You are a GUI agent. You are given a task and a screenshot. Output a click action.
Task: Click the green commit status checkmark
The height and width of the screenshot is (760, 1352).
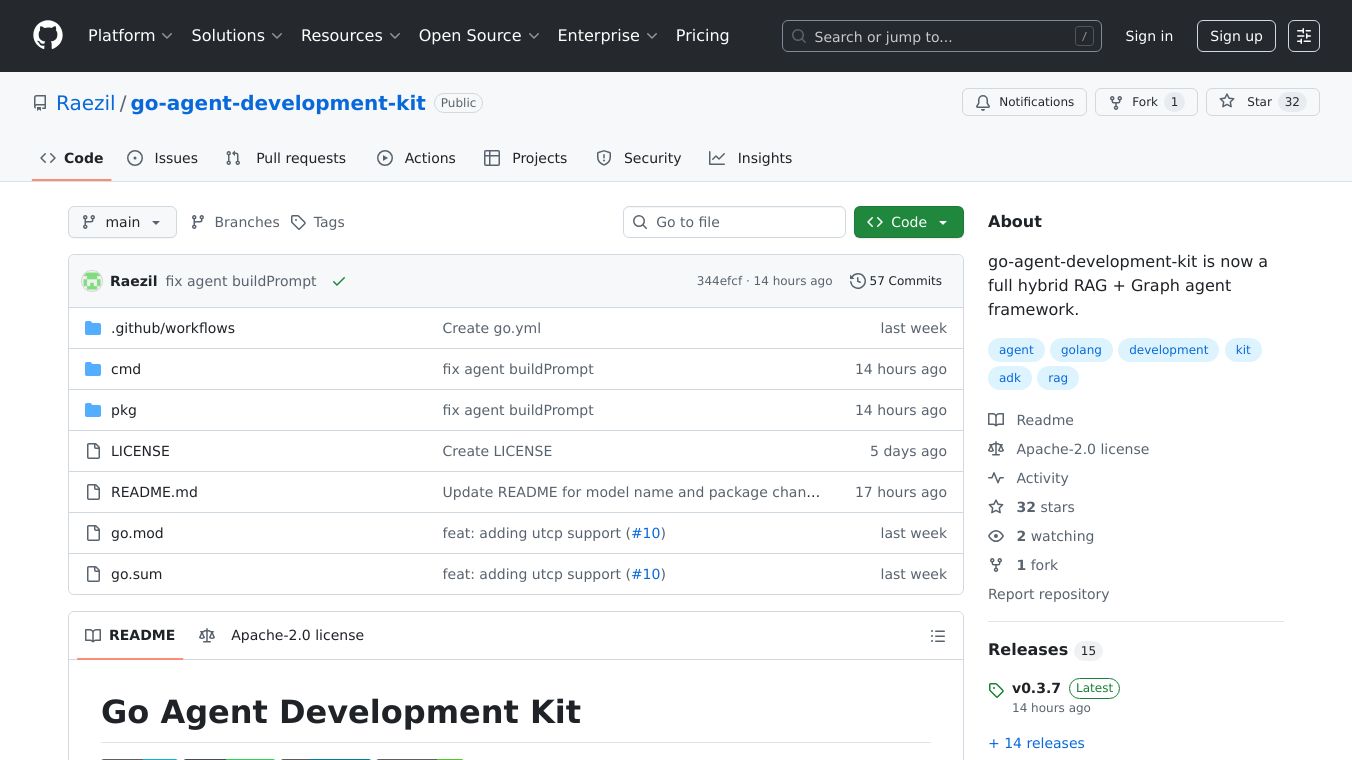(x=339, y=282)
